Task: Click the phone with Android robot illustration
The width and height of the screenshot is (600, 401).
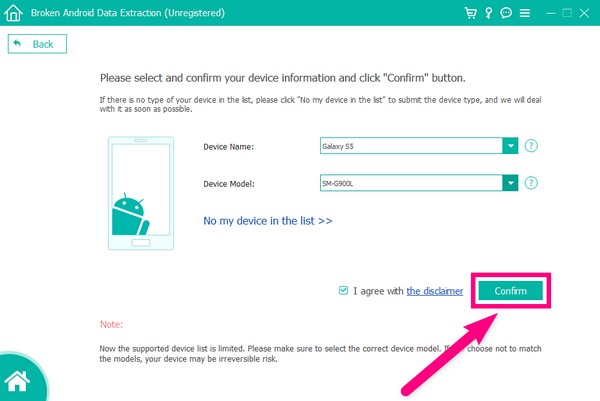Action: point(141,193)
